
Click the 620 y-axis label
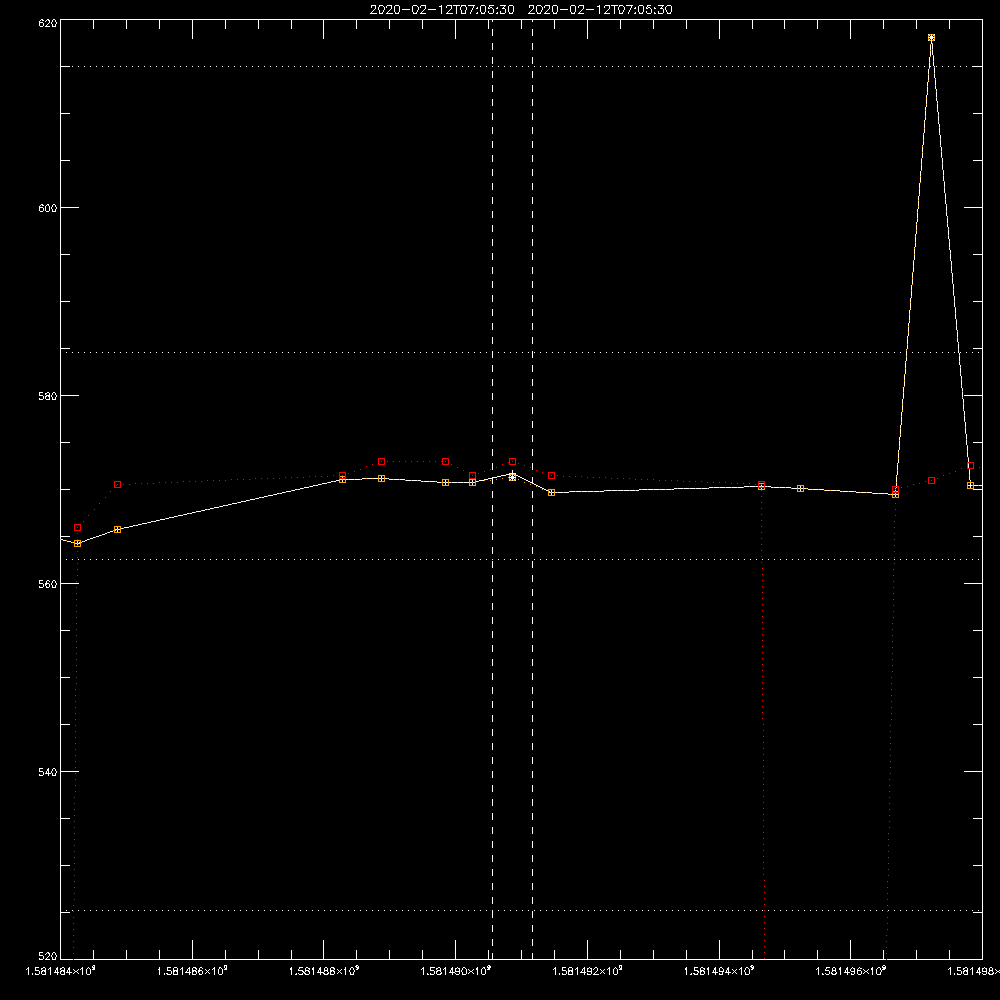(x=48, y=23)
